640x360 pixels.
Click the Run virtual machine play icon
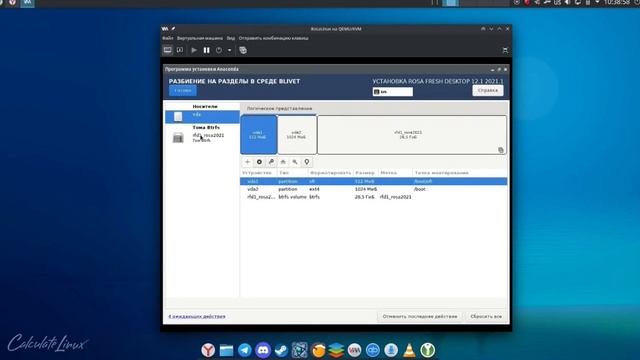point(194,50)
